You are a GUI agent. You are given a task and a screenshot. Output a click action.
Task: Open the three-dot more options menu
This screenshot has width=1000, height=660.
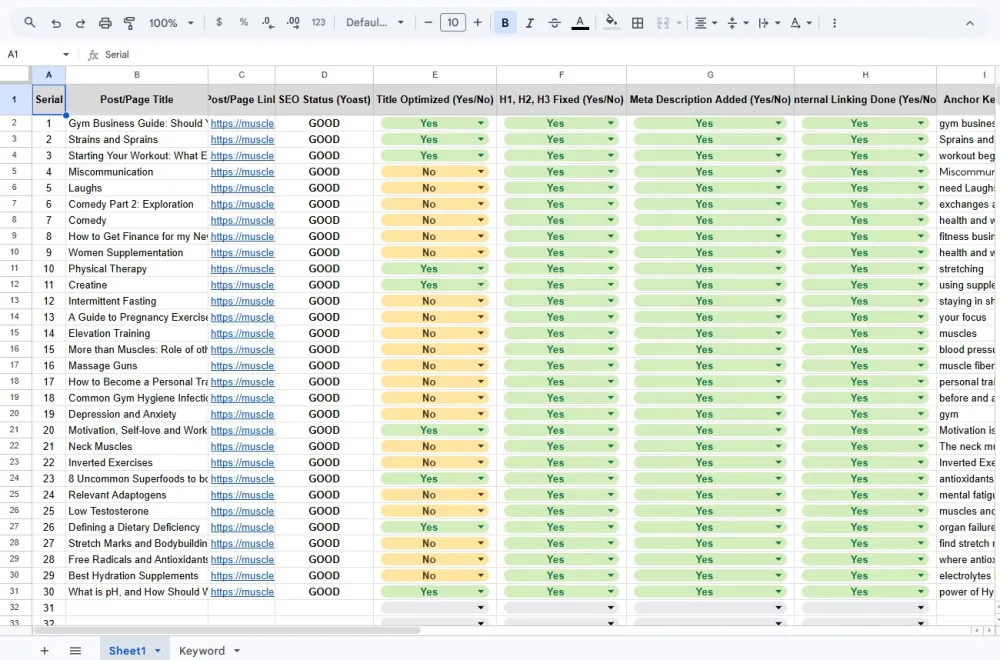[x=834, y=23]
